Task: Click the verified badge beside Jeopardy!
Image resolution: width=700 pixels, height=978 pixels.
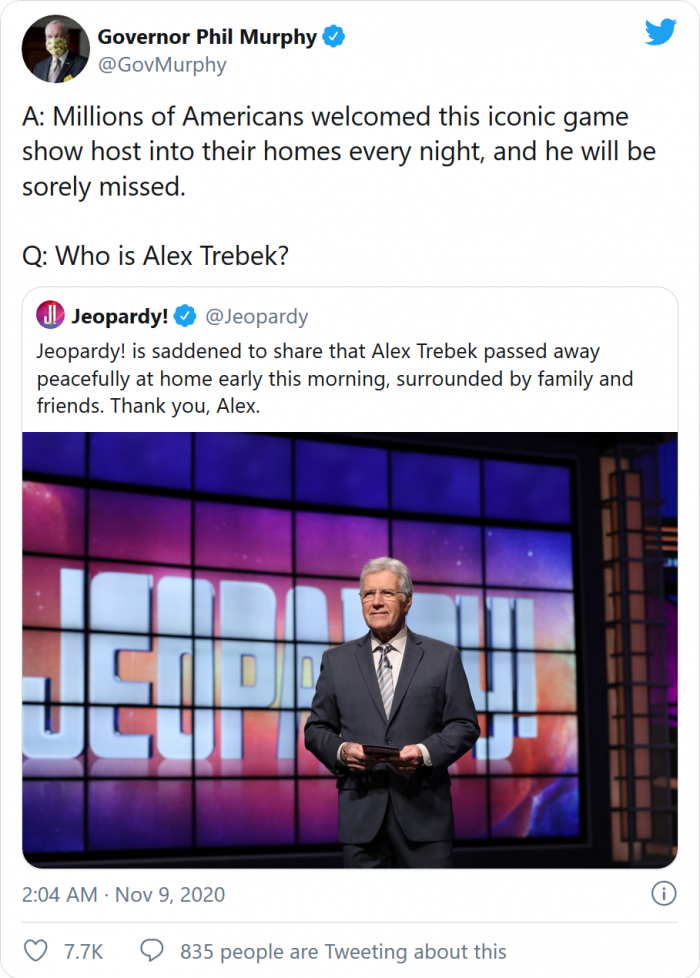Action: [x=185, y=317]
